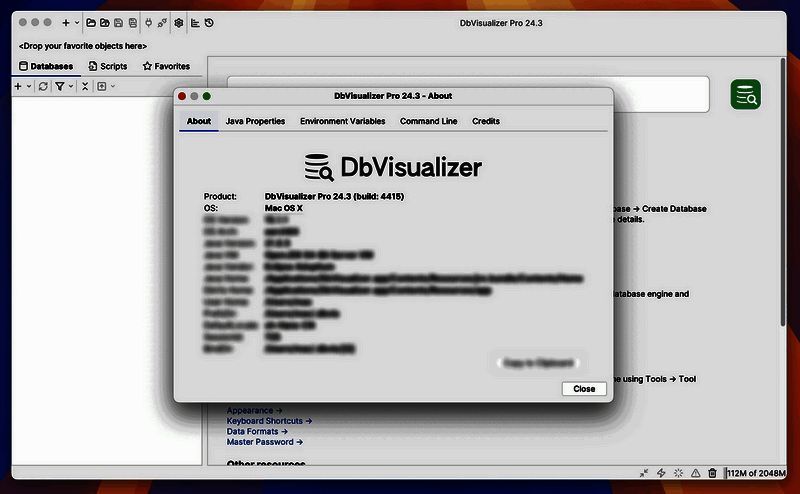
Task: Click the collapse-all tree icon
Action: 85,86
